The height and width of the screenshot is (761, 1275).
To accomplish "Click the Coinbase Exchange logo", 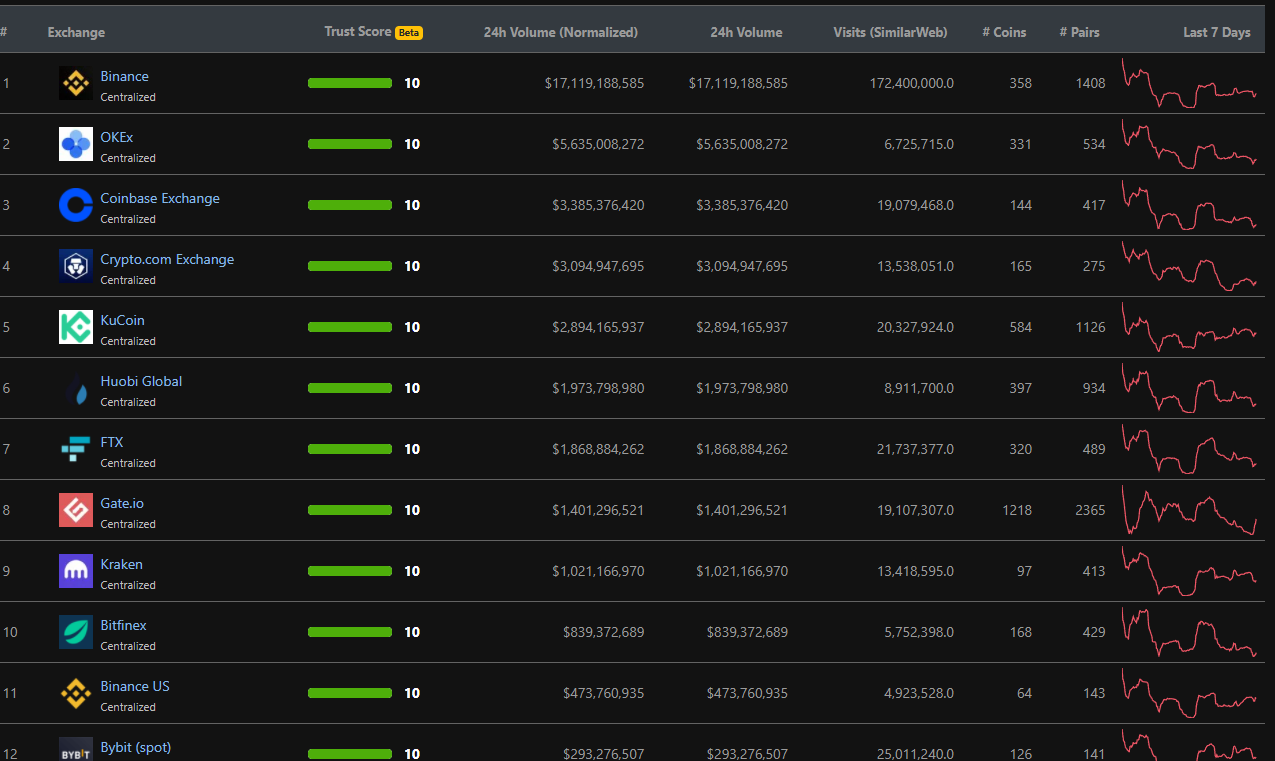I will pyautogui.click(x=76, y=206).
